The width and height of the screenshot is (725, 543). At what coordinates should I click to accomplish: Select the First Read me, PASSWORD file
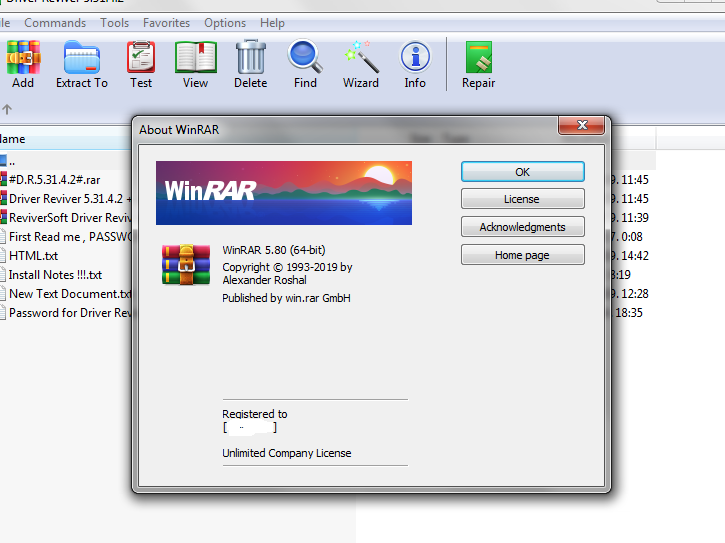66,236
